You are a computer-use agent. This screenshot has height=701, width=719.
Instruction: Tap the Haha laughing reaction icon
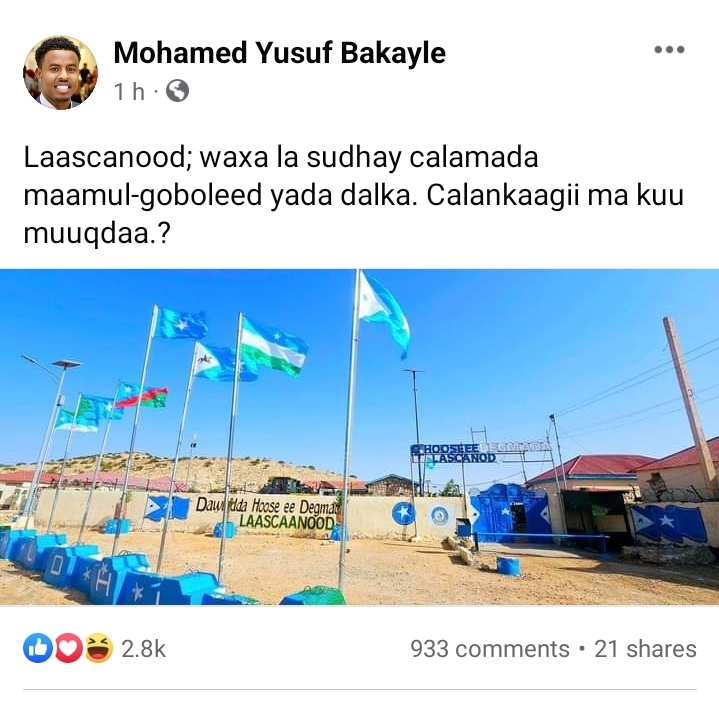point(98,648)
